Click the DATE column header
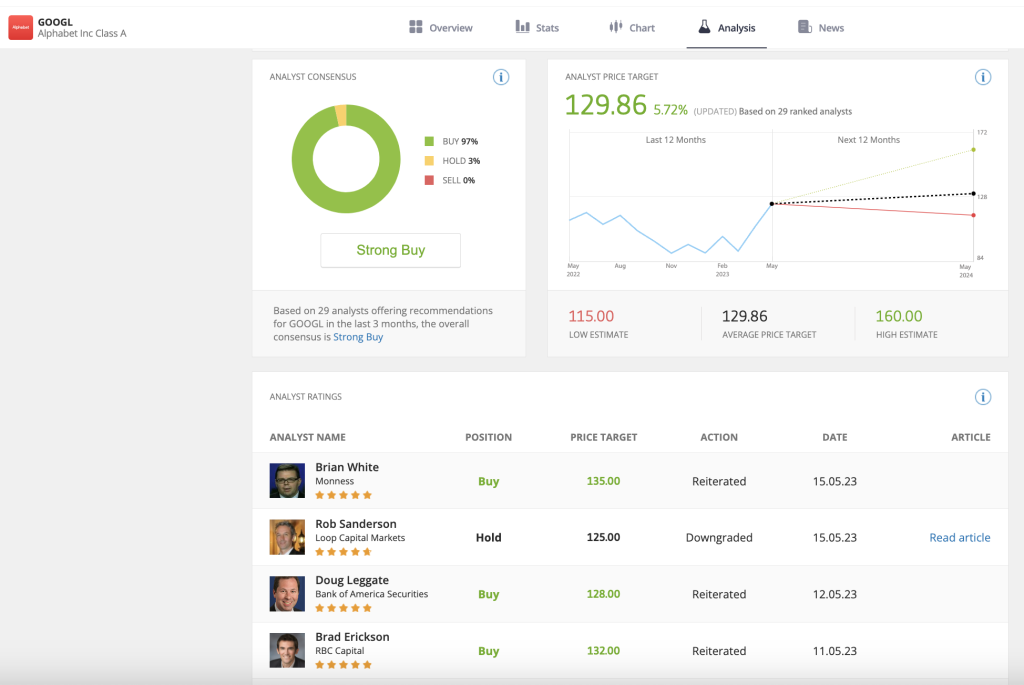 tap(835, 437)
